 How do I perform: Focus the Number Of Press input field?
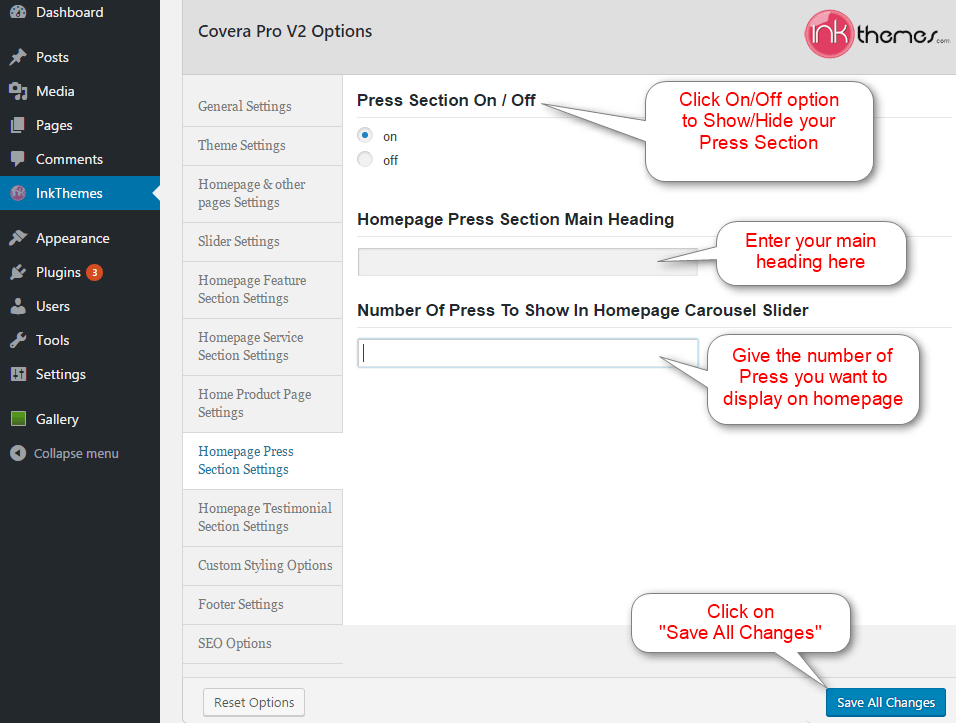(527, 354)
